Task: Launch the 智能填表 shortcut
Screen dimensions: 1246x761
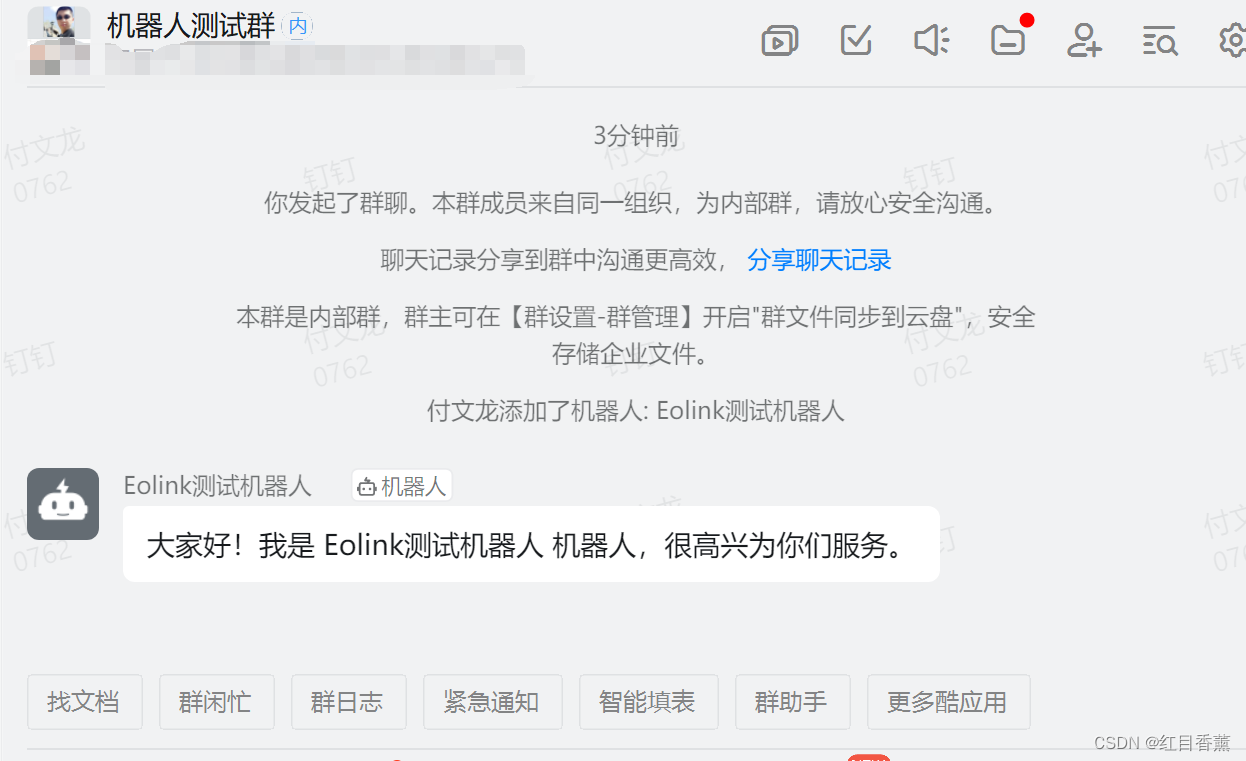Action: pos(649,702)
